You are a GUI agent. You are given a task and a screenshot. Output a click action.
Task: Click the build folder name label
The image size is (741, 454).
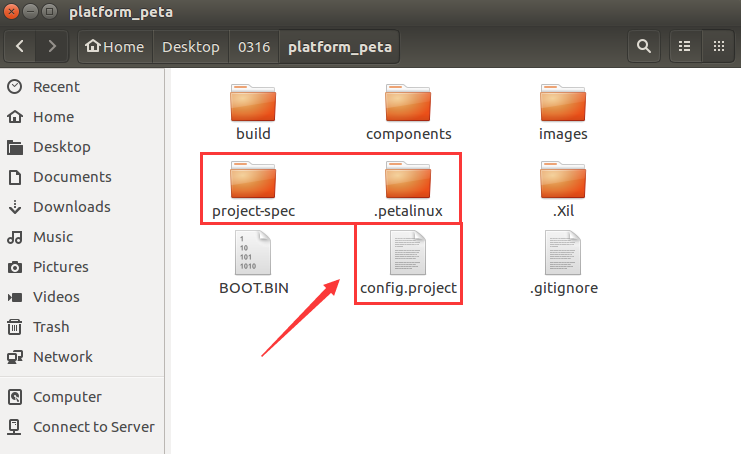pyautogui.click(x=253, y=134)
